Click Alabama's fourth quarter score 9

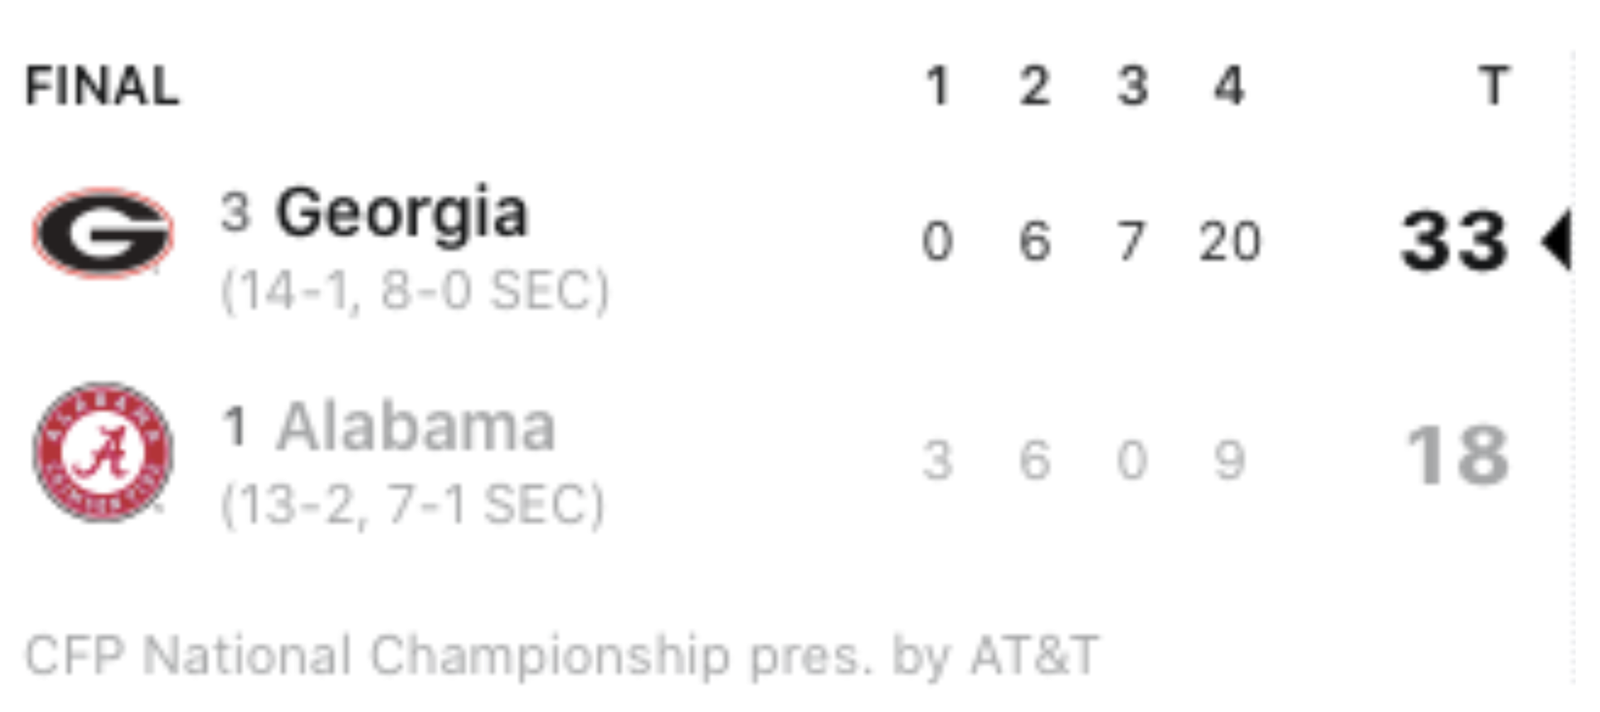pos(1230,460)
